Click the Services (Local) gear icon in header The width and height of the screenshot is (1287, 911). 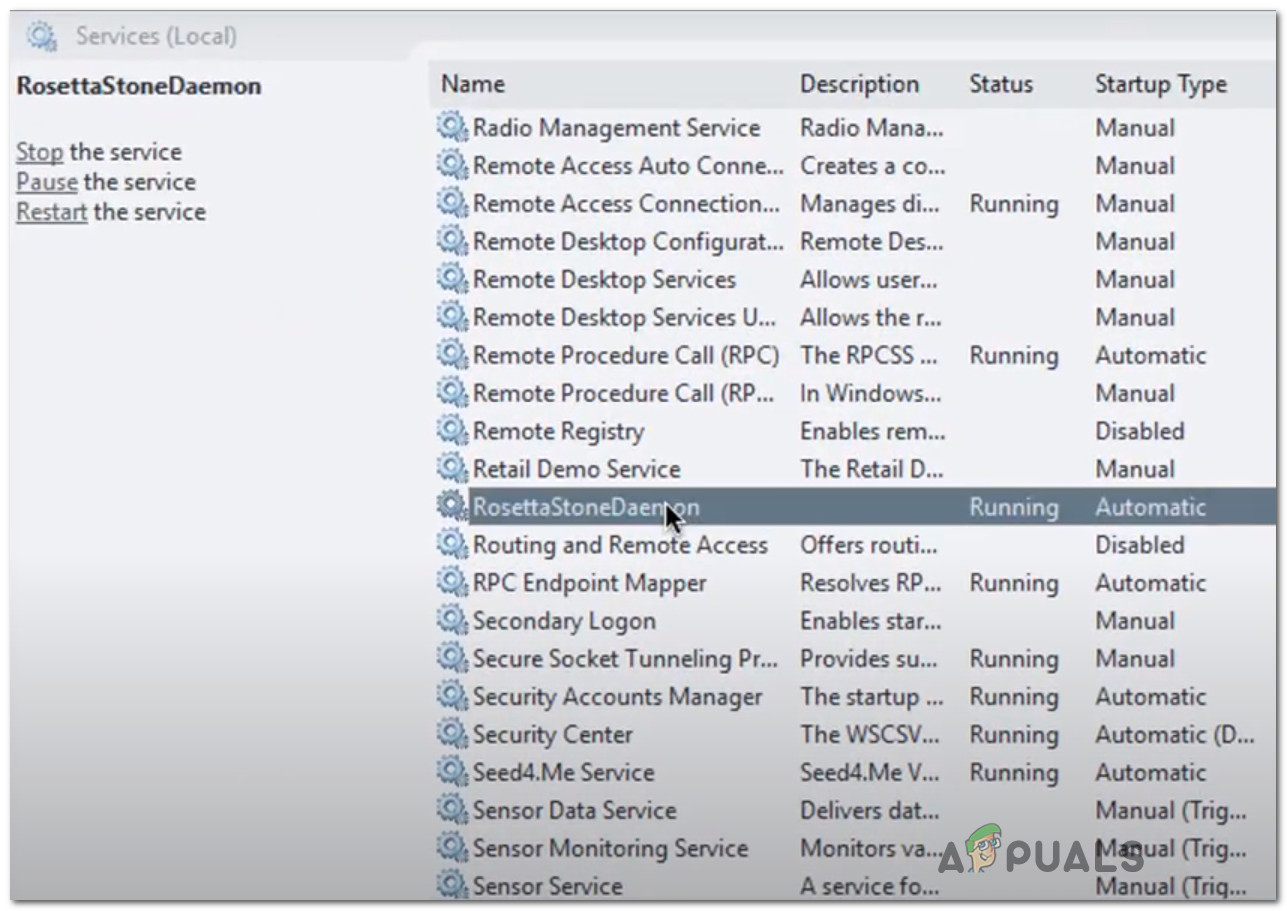[42, 37]
